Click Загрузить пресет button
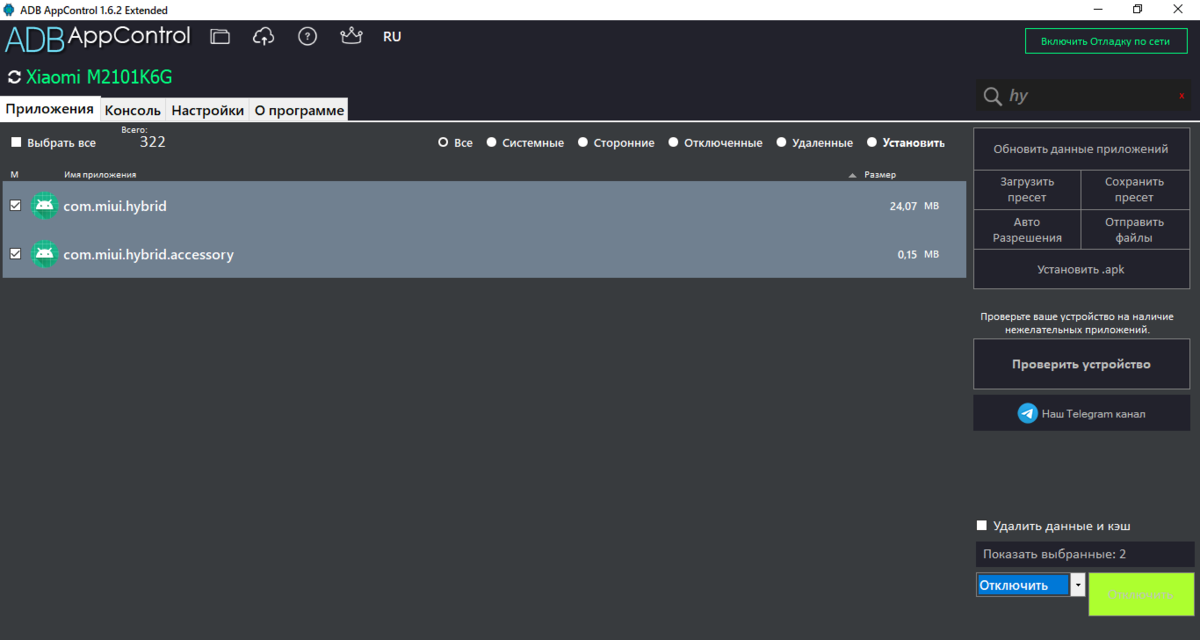 click(x=1027, y=190)
